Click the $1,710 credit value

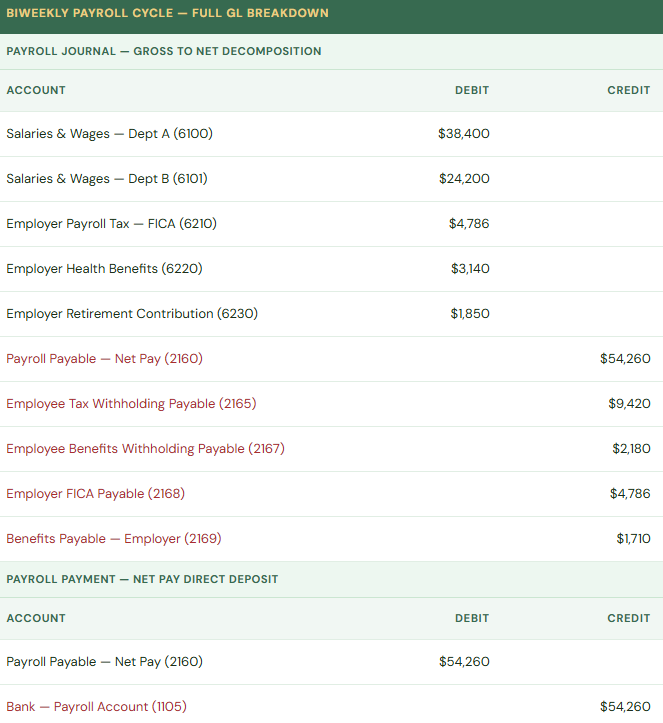(633, 539)
